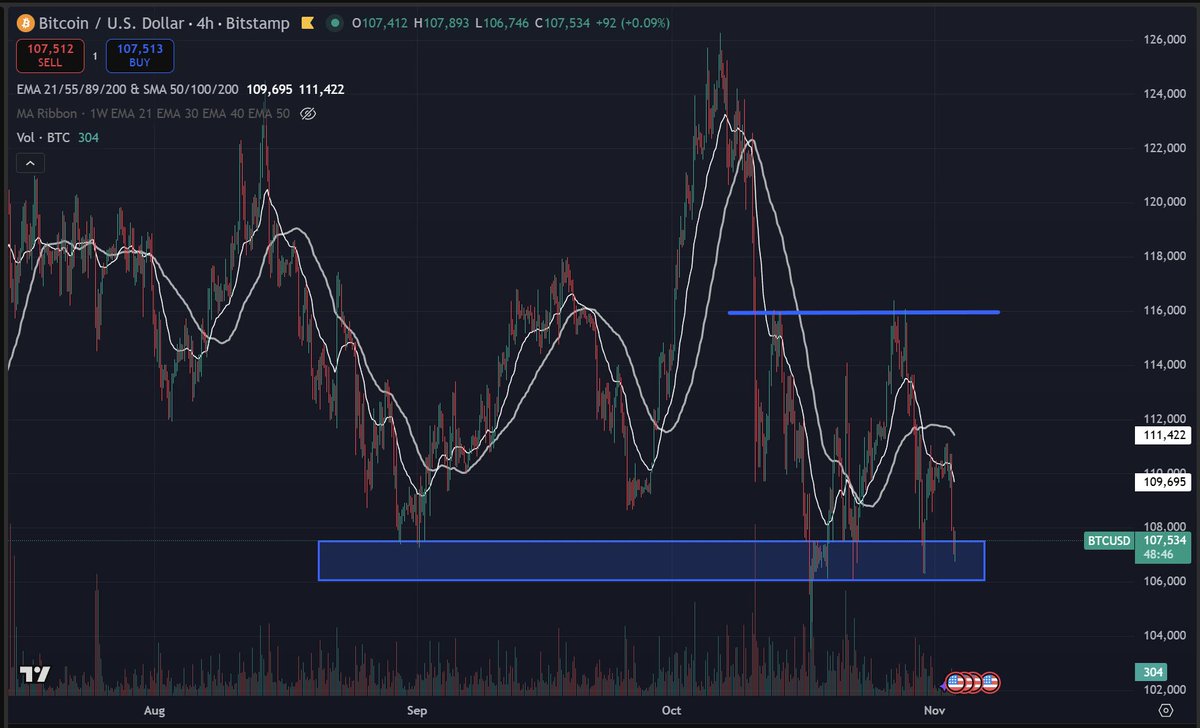The width and height of the screenshot is (1200, 728).
Task: Open the leftmost US flag economic event
Action: [954, 682]
